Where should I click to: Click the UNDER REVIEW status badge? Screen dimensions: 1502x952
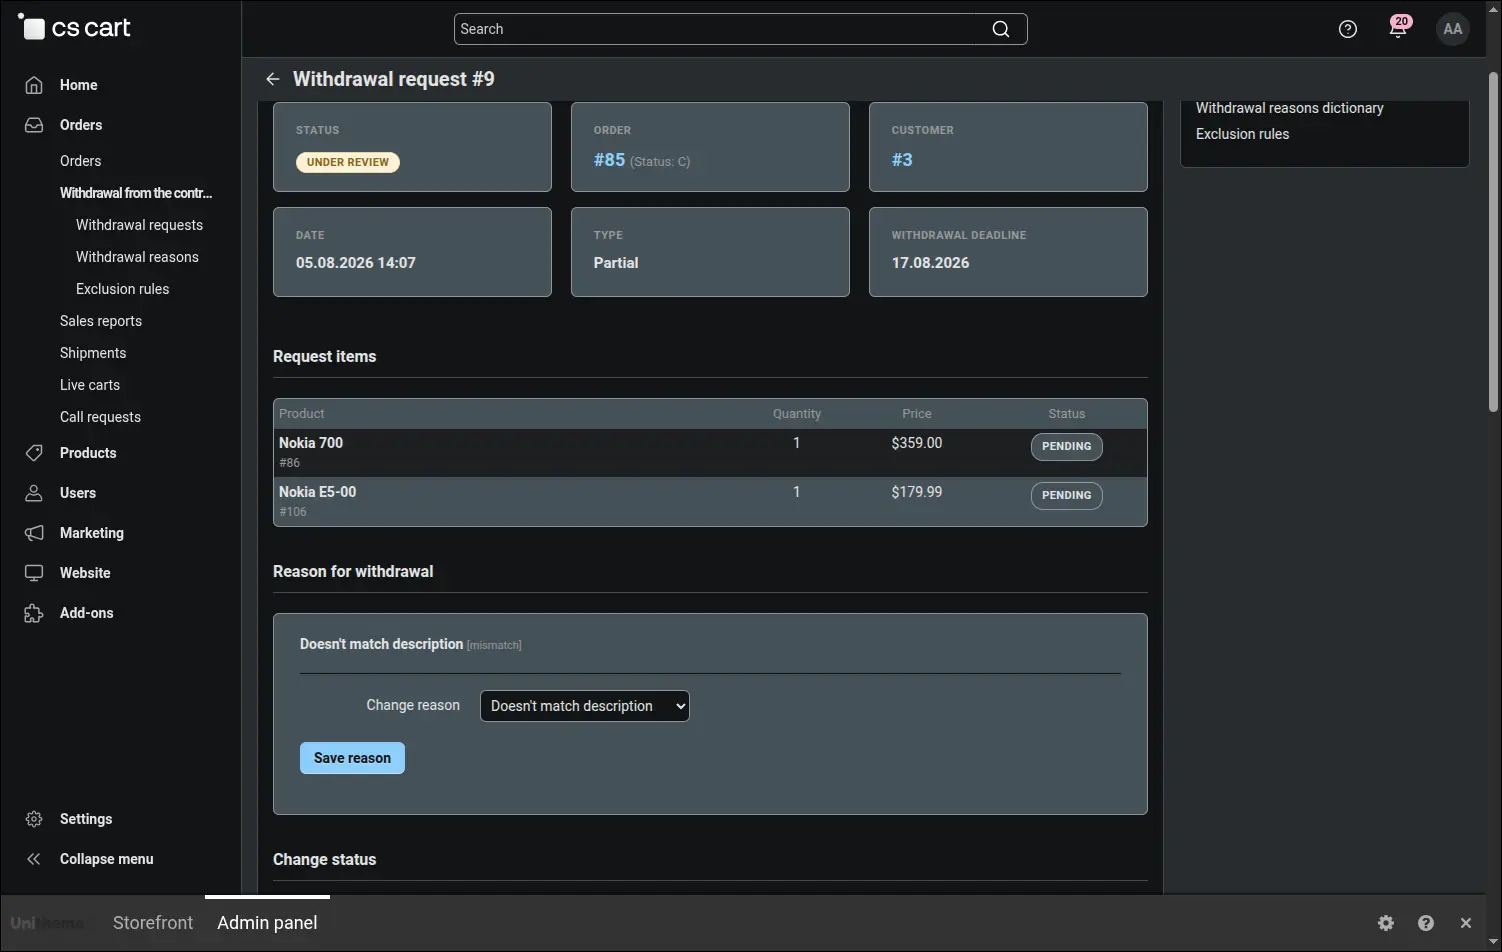348,162
